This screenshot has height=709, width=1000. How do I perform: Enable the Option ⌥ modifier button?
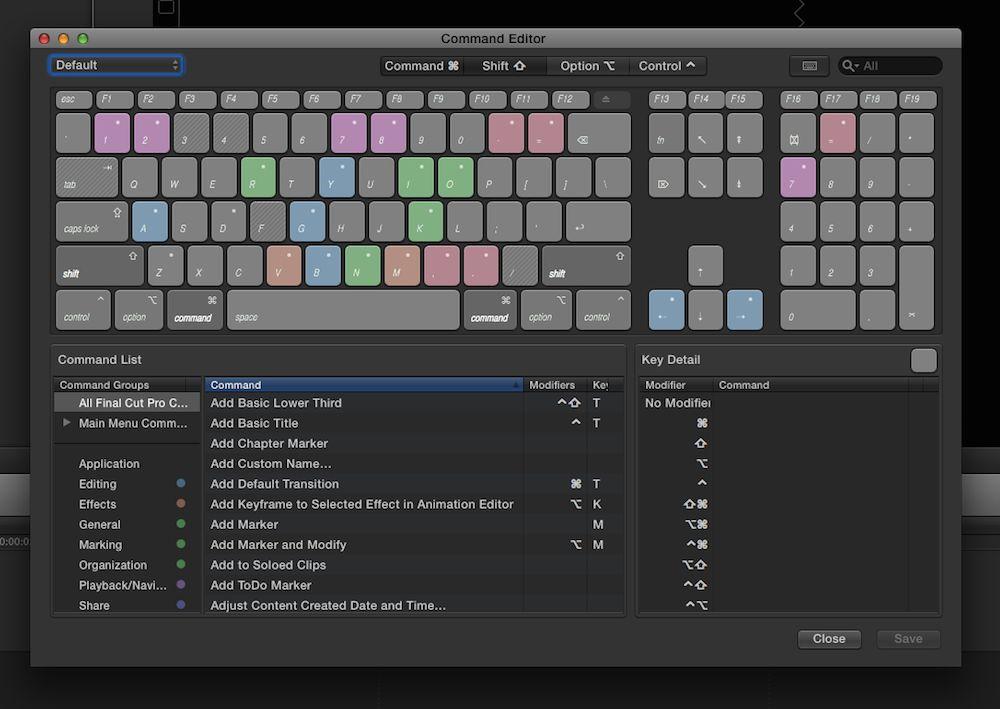pos(587,66)
